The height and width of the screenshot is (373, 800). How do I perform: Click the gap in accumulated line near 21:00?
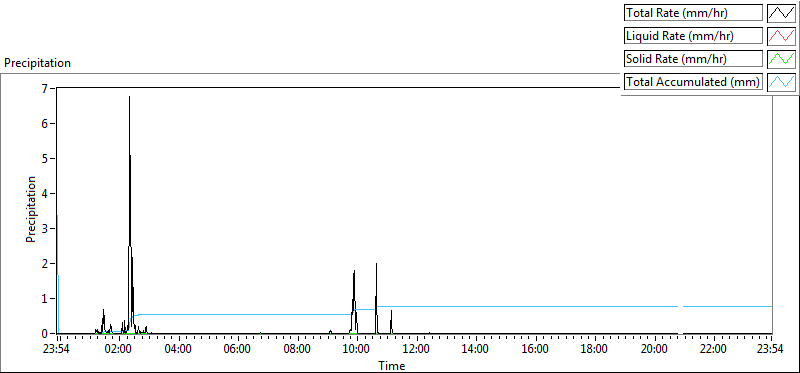tap(681, 306)
